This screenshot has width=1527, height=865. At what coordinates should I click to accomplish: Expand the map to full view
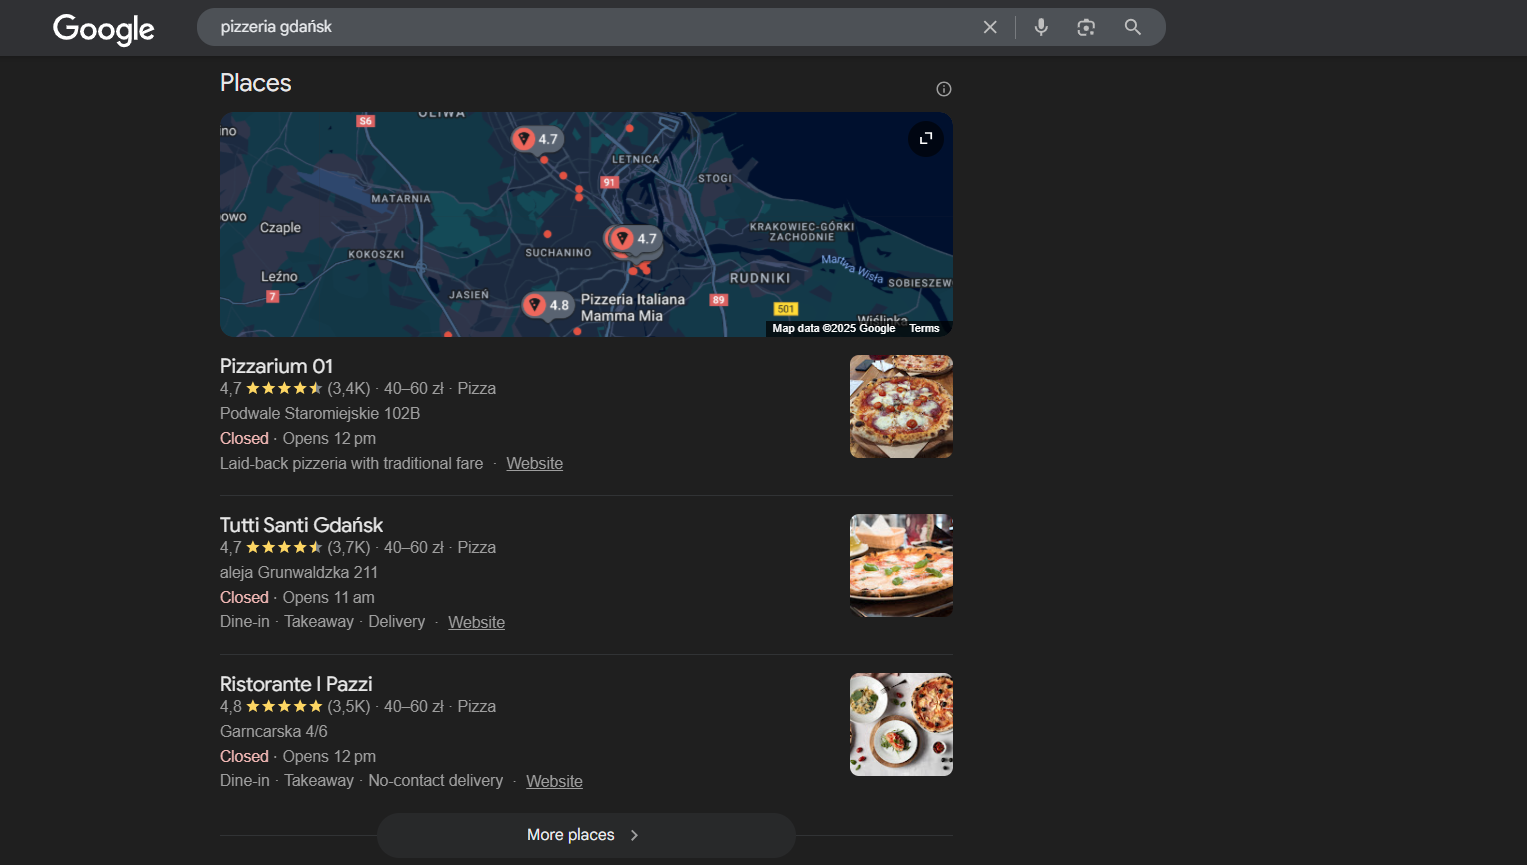tap(926, 138)
